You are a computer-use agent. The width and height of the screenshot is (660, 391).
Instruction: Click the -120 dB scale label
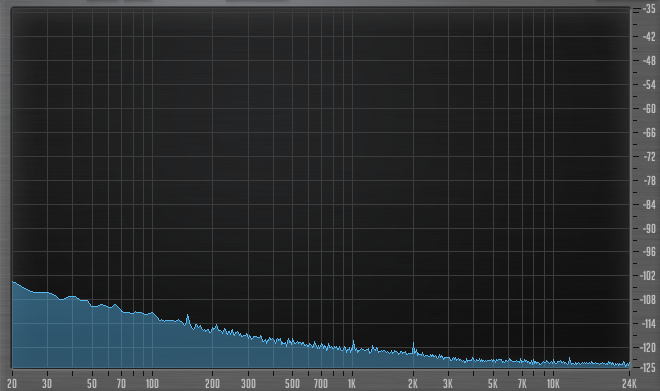tap(648, 348)
